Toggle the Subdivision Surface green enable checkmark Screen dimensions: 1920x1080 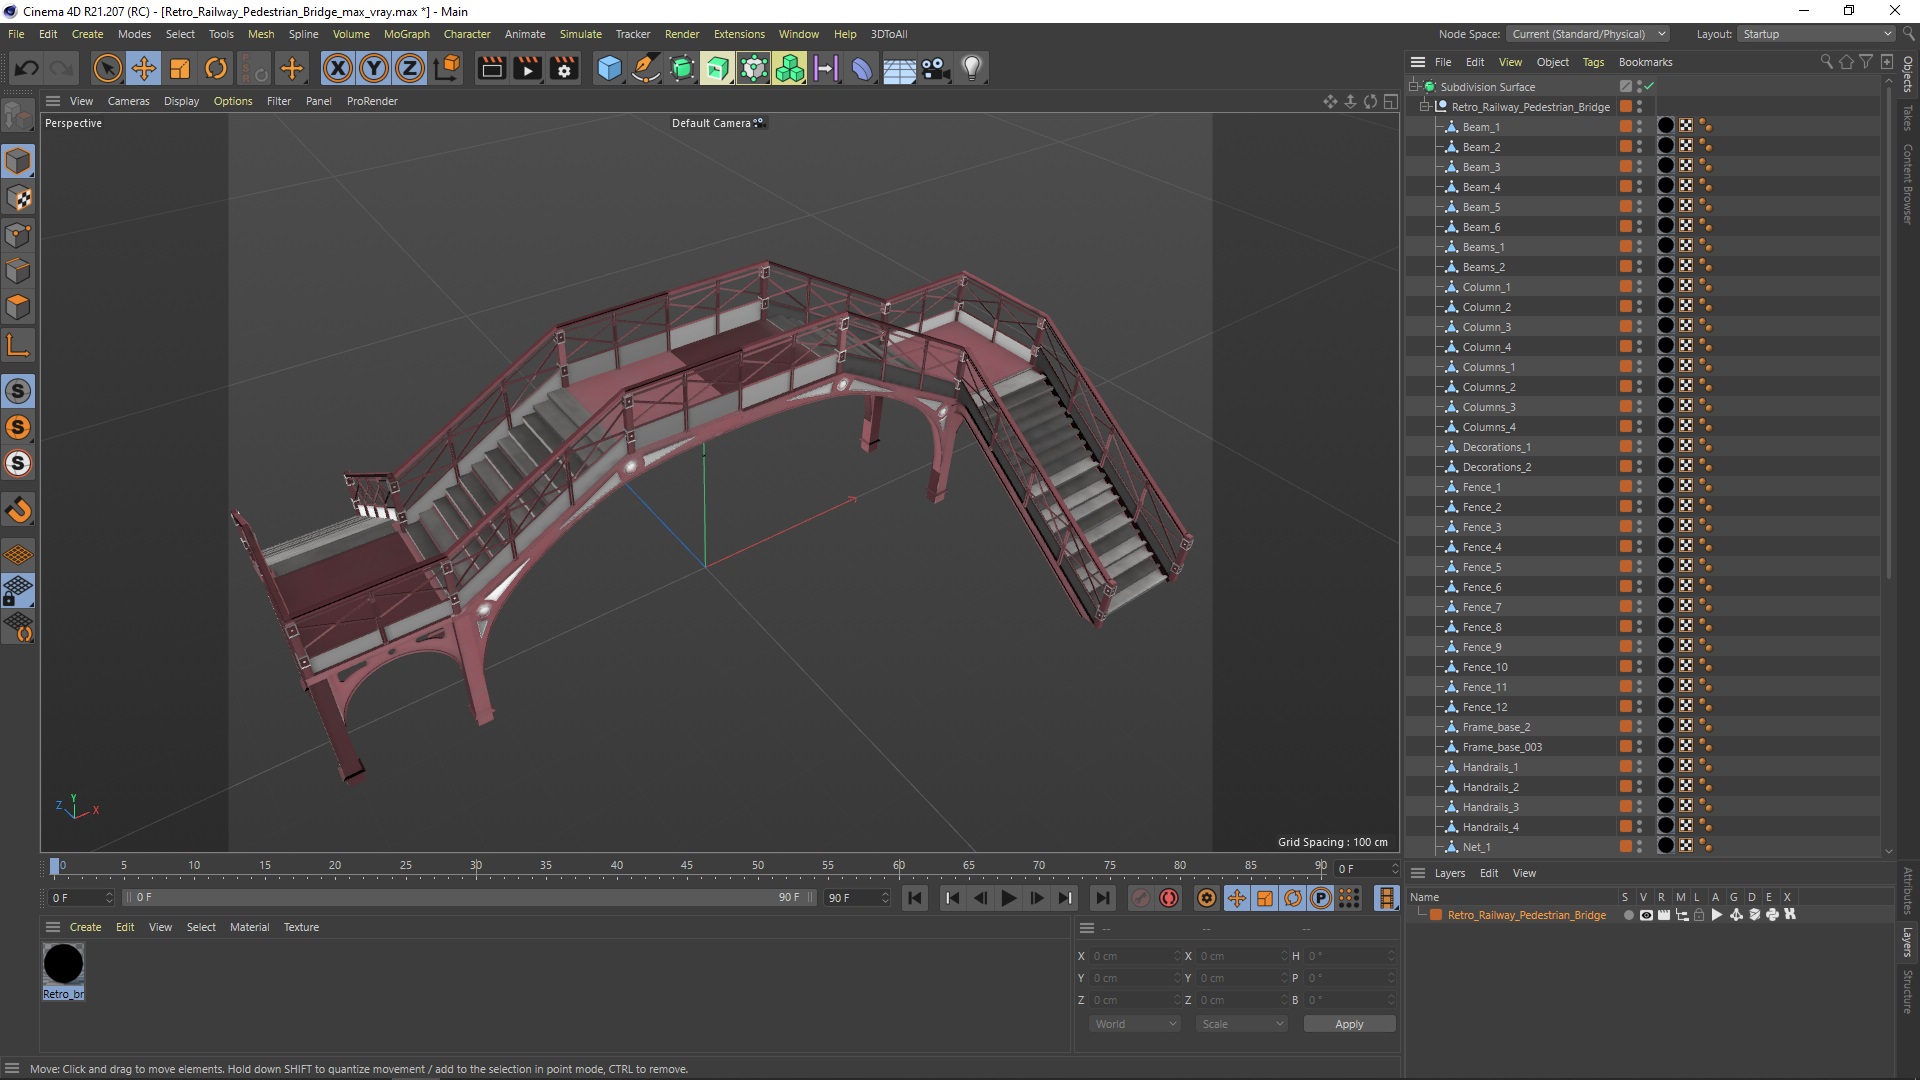coord(1649,87)
